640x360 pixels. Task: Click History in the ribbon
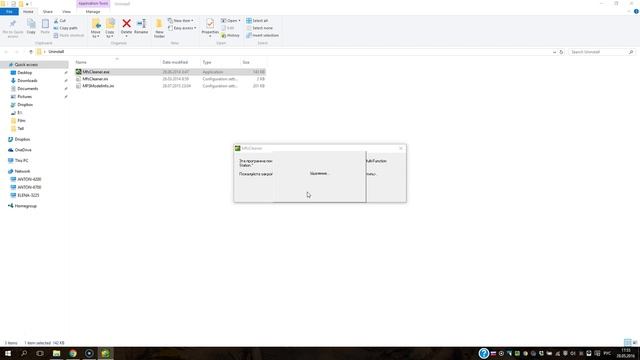pyautogui.click(x=231, y=36)
